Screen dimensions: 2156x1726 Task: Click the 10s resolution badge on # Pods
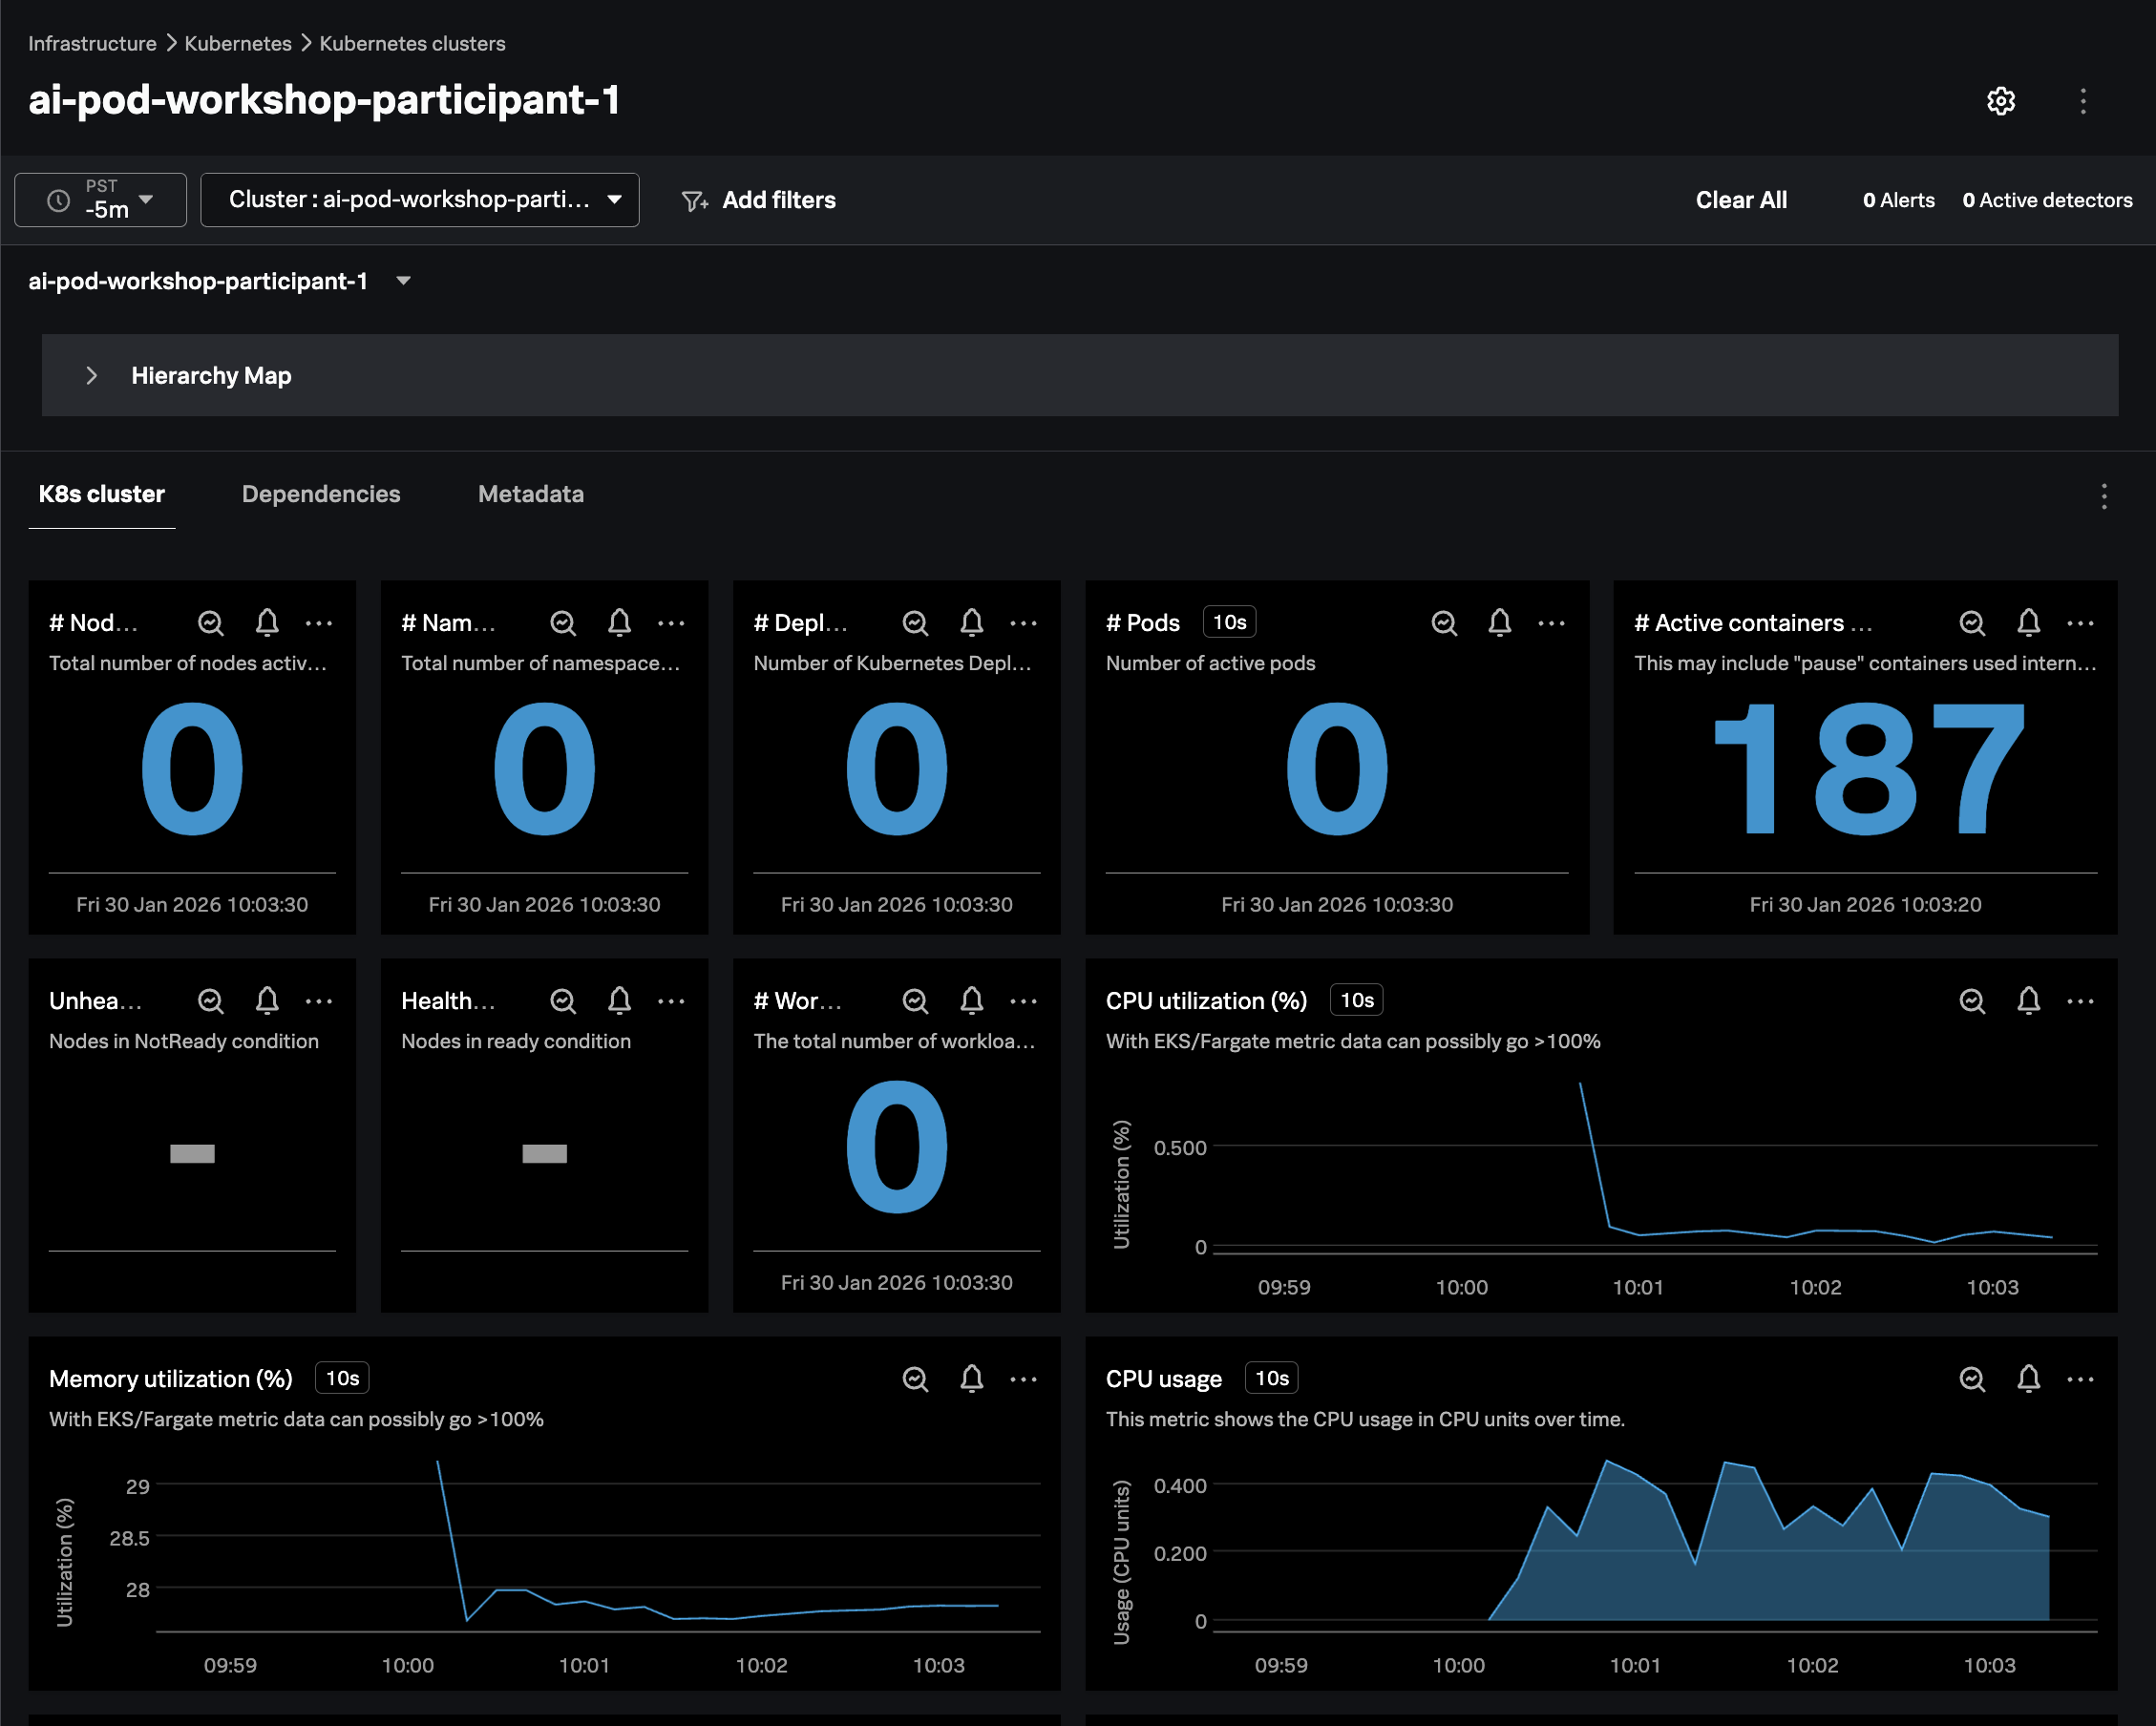pyautogui.click(x=1229, y=621)
